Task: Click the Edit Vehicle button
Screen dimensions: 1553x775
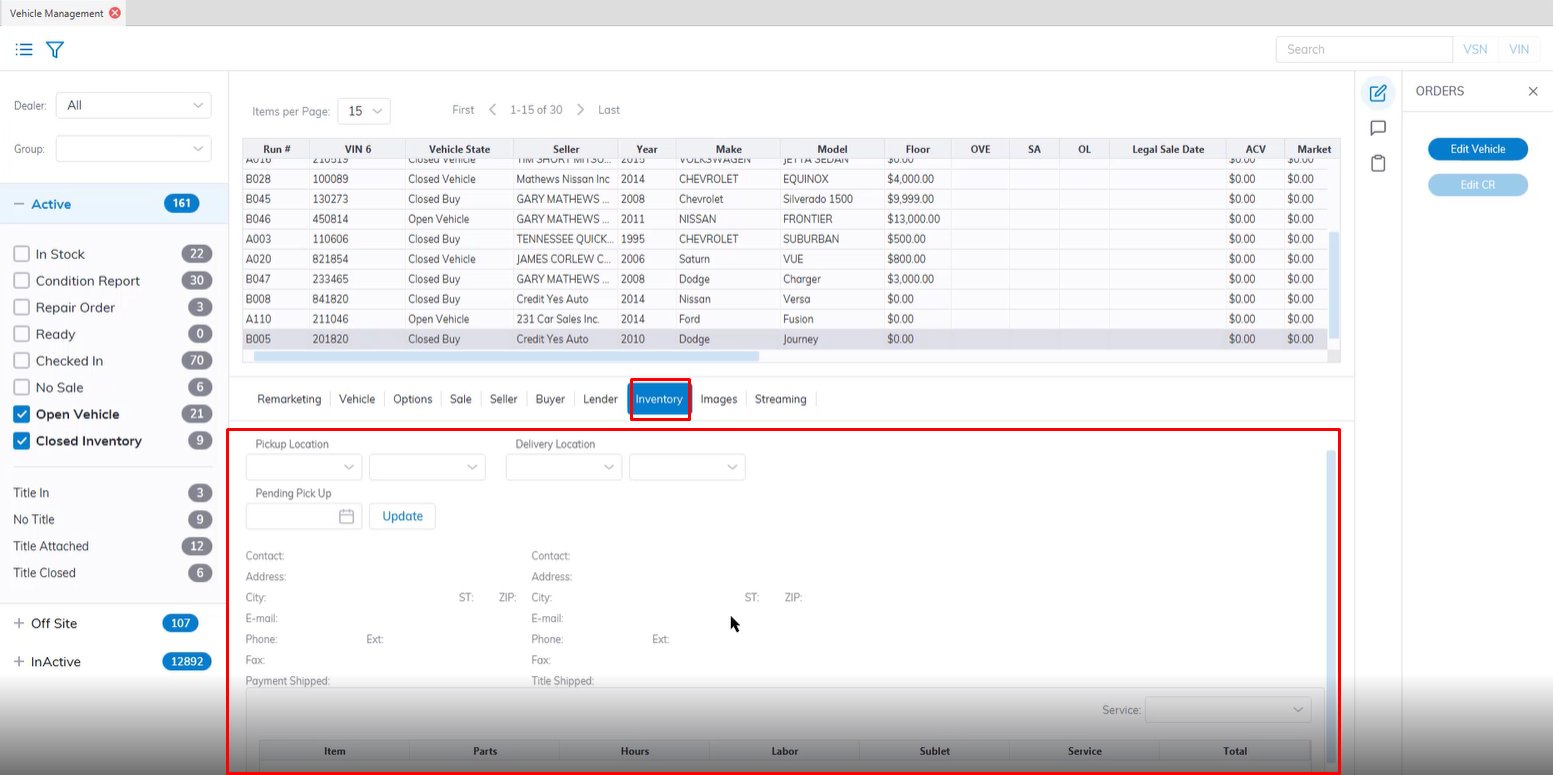Action: (x=1477, y=149)
